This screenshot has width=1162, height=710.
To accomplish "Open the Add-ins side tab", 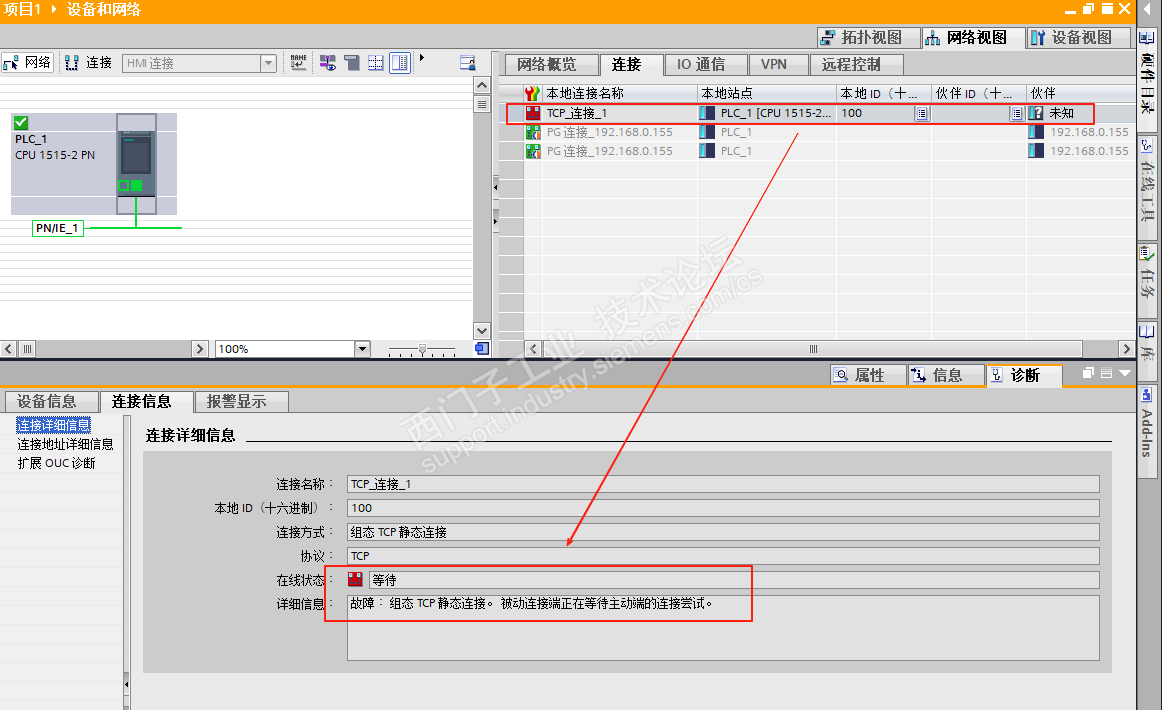I will (1147, 430).
